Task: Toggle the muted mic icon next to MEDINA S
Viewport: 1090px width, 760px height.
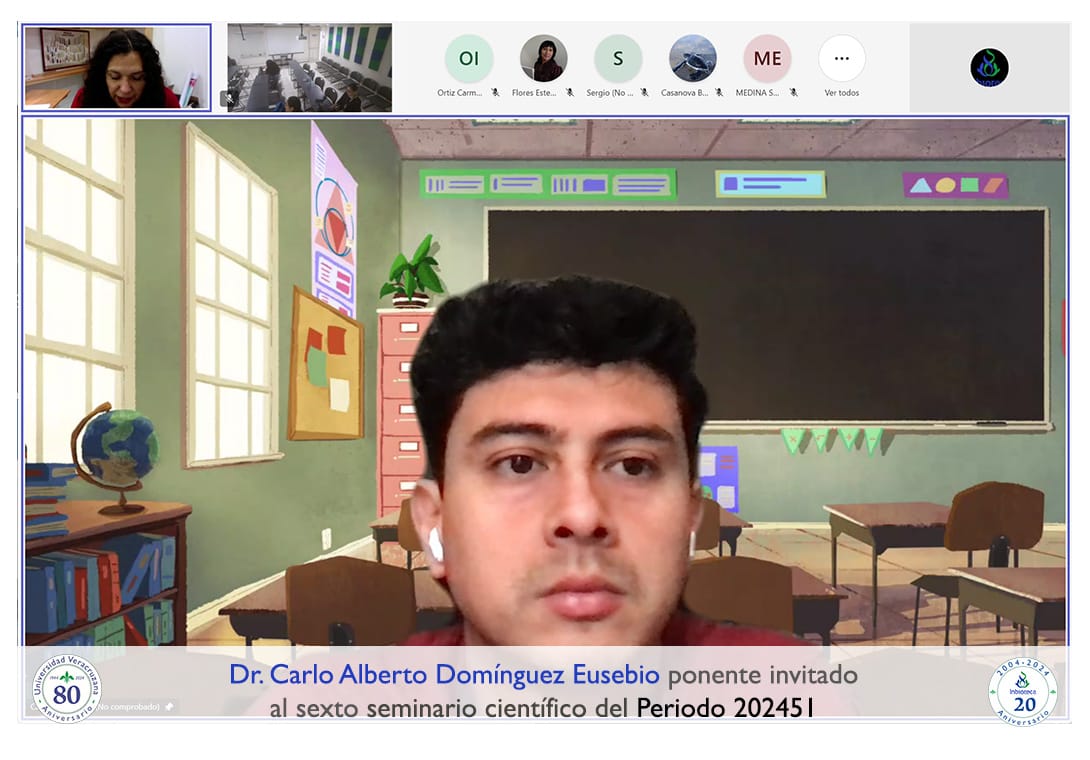Action: coord(793,93)
